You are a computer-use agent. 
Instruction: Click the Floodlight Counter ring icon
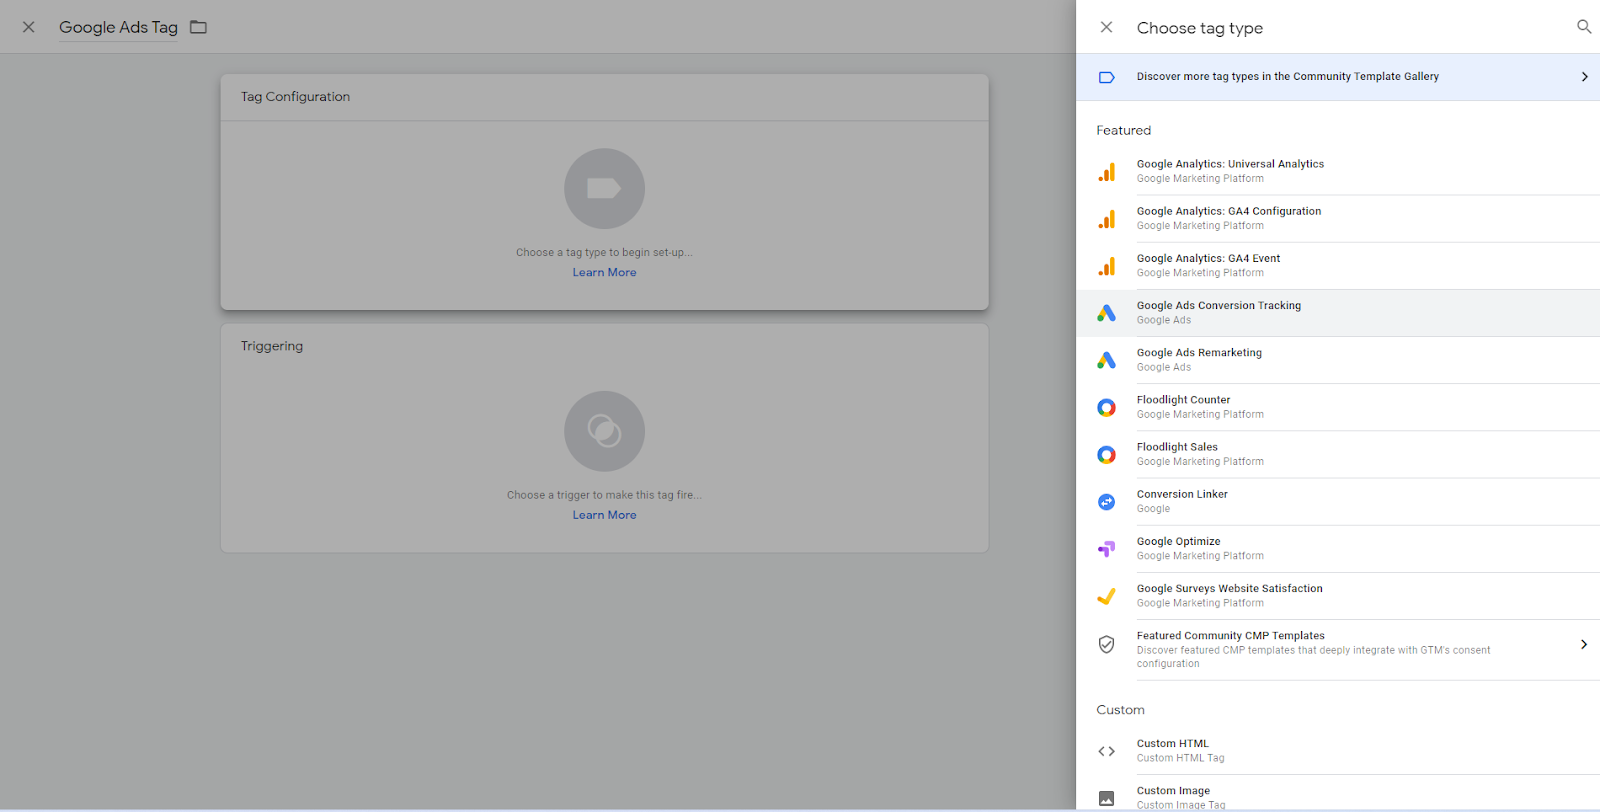point(1106,407)
